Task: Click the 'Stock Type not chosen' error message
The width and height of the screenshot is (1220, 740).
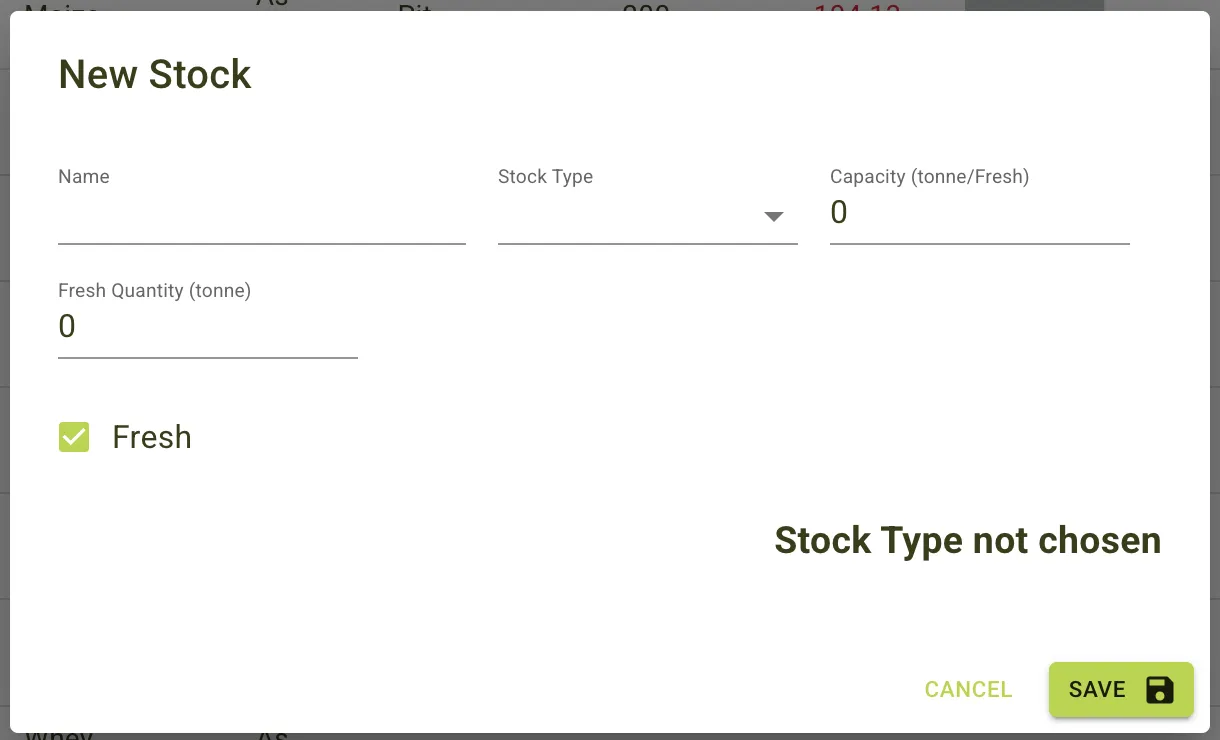Action: 966,540
